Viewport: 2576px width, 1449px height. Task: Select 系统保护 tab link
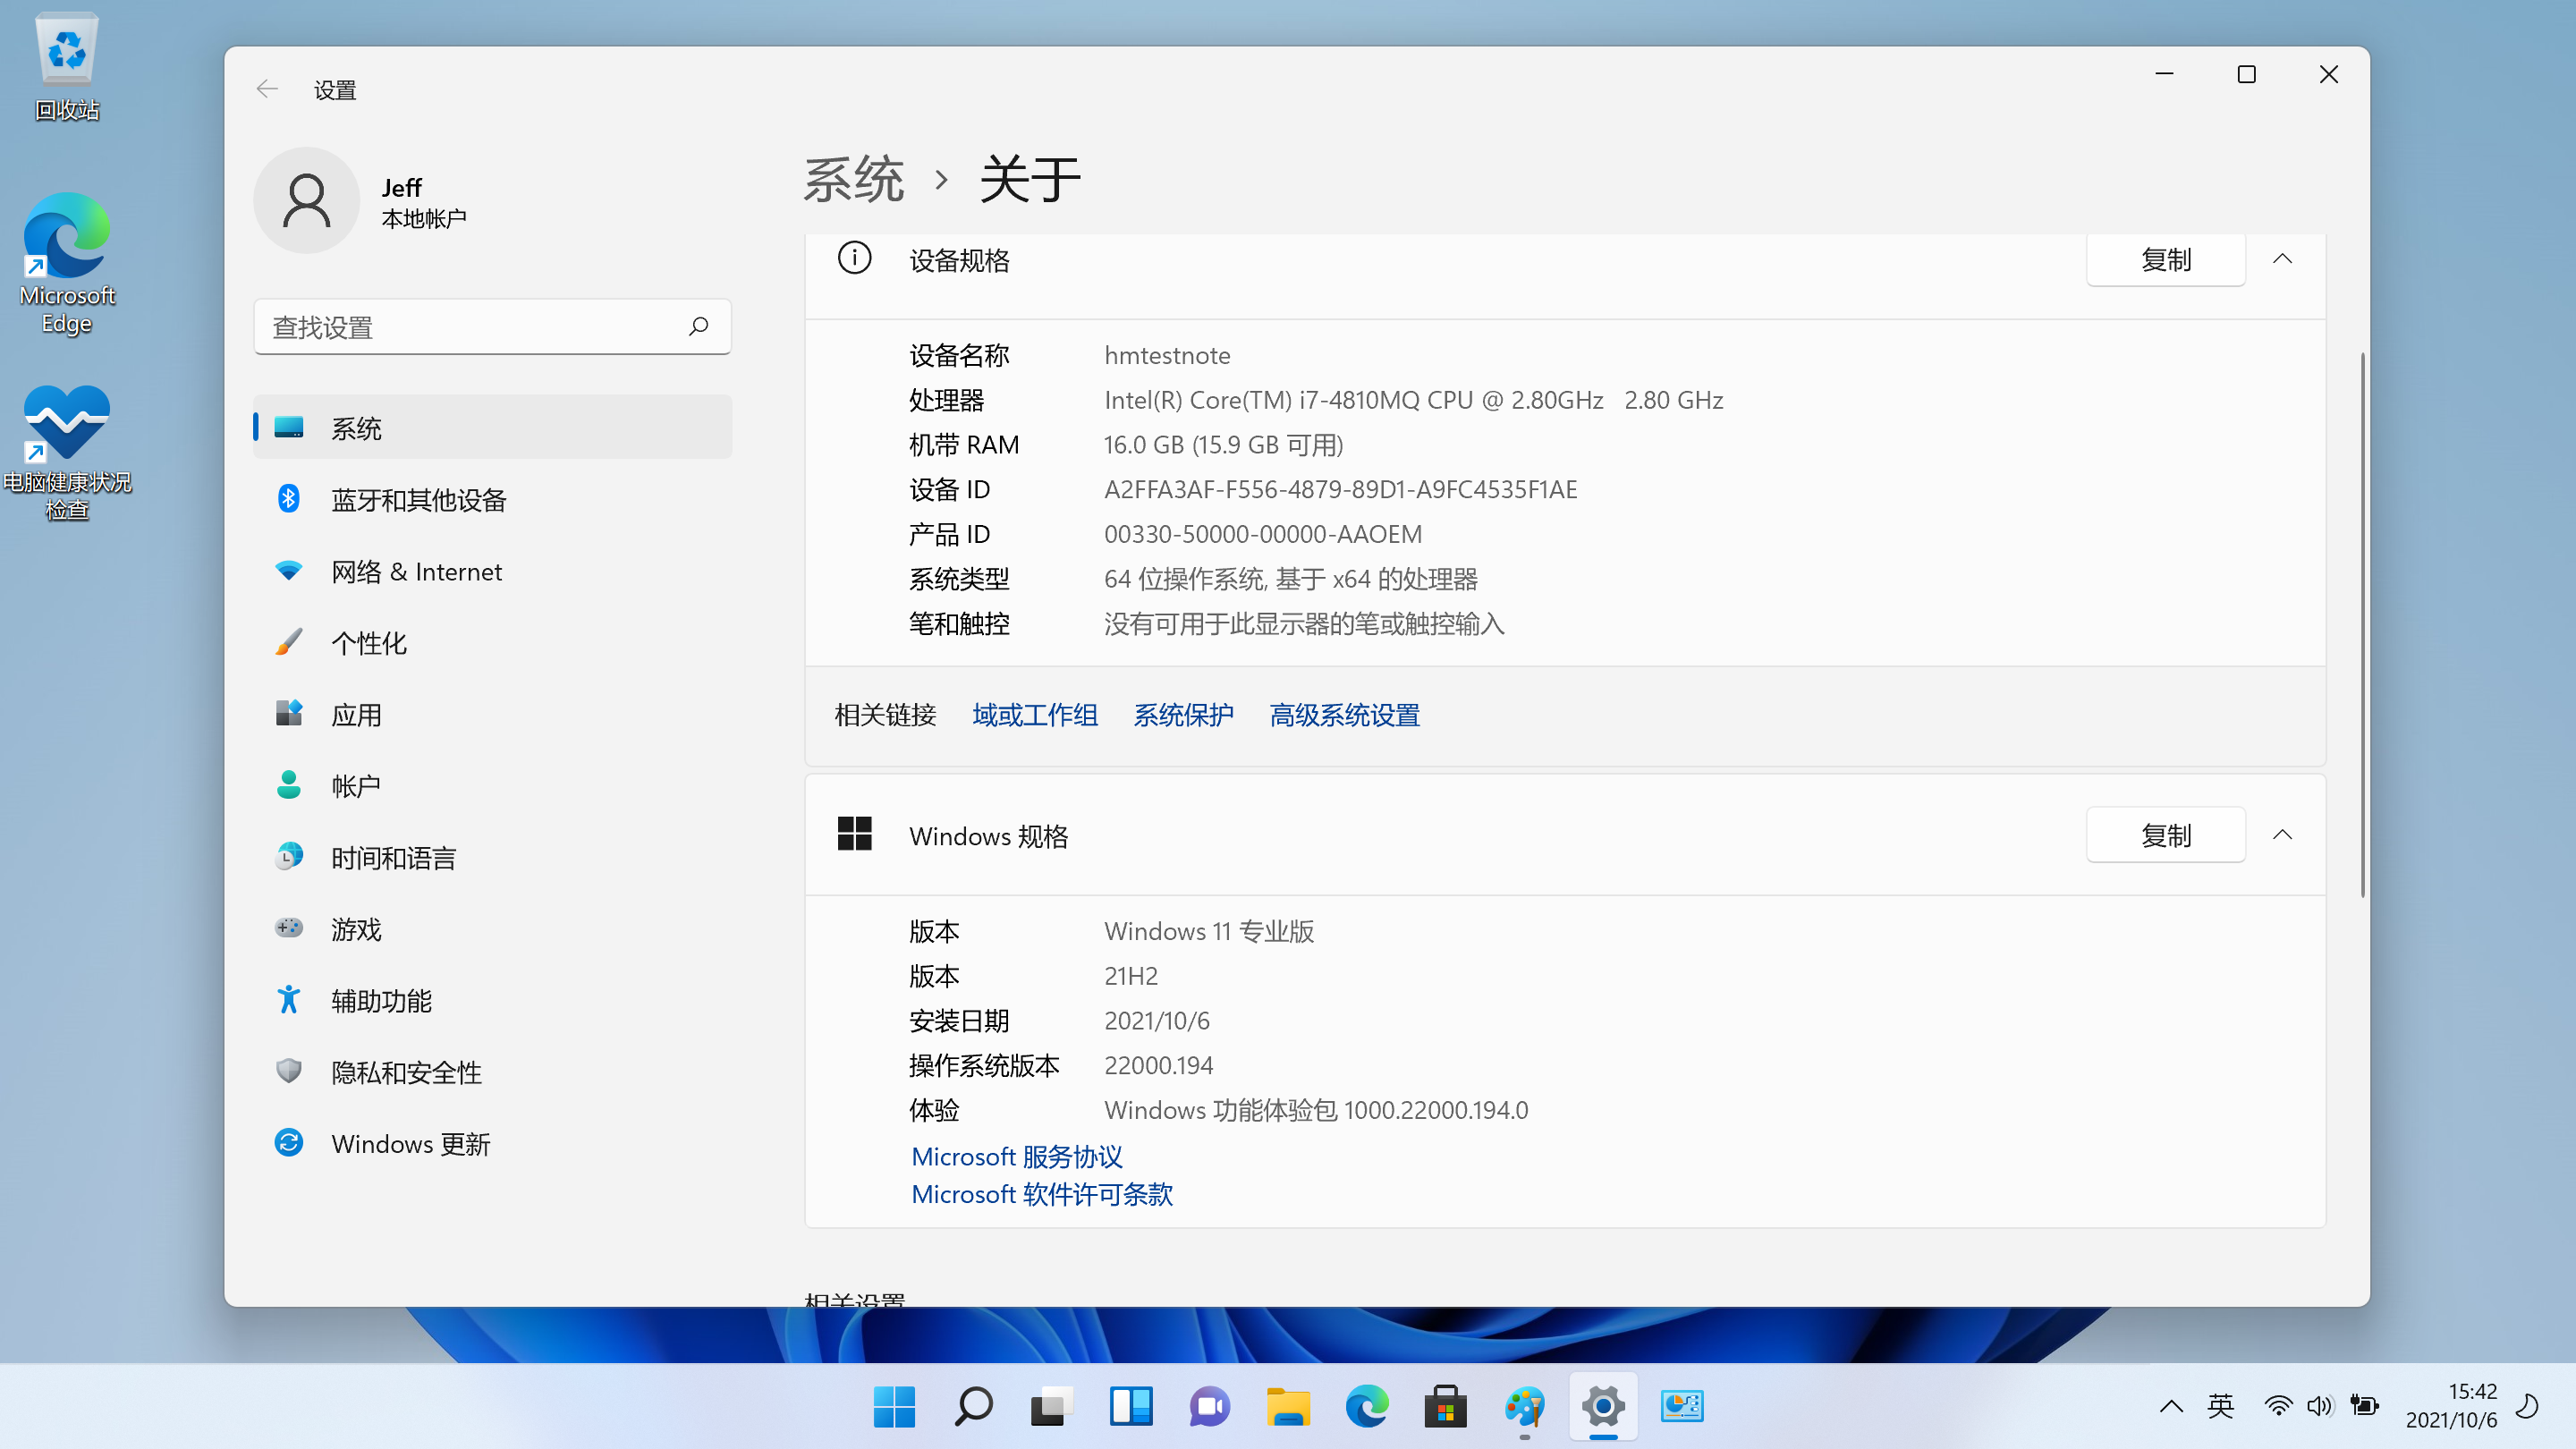pyautogui.click(x=1183, y=715)
